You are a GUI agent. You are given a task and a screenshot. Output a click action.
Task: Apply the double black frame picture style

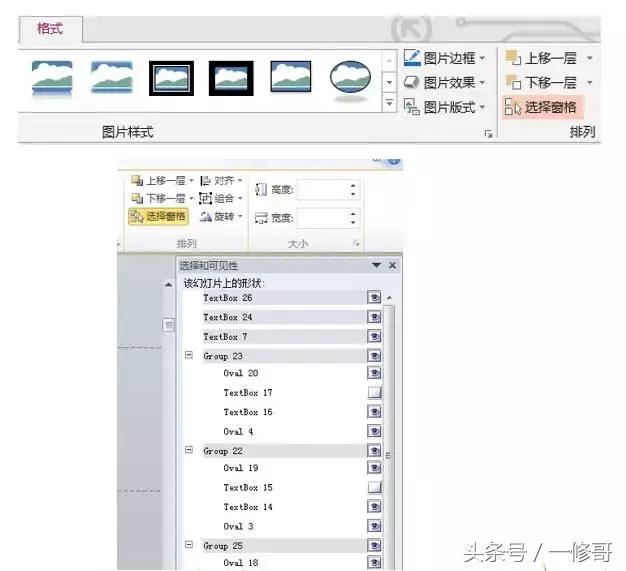point(171,78)
